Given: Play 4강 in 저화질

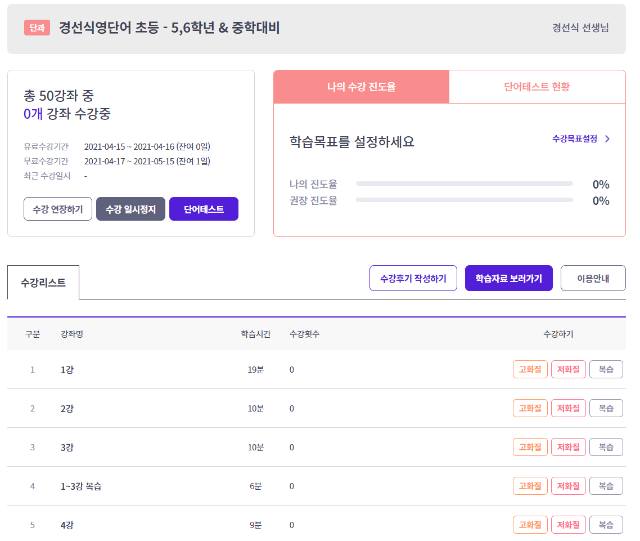Looking at the screenshot, I should (568, 525).
